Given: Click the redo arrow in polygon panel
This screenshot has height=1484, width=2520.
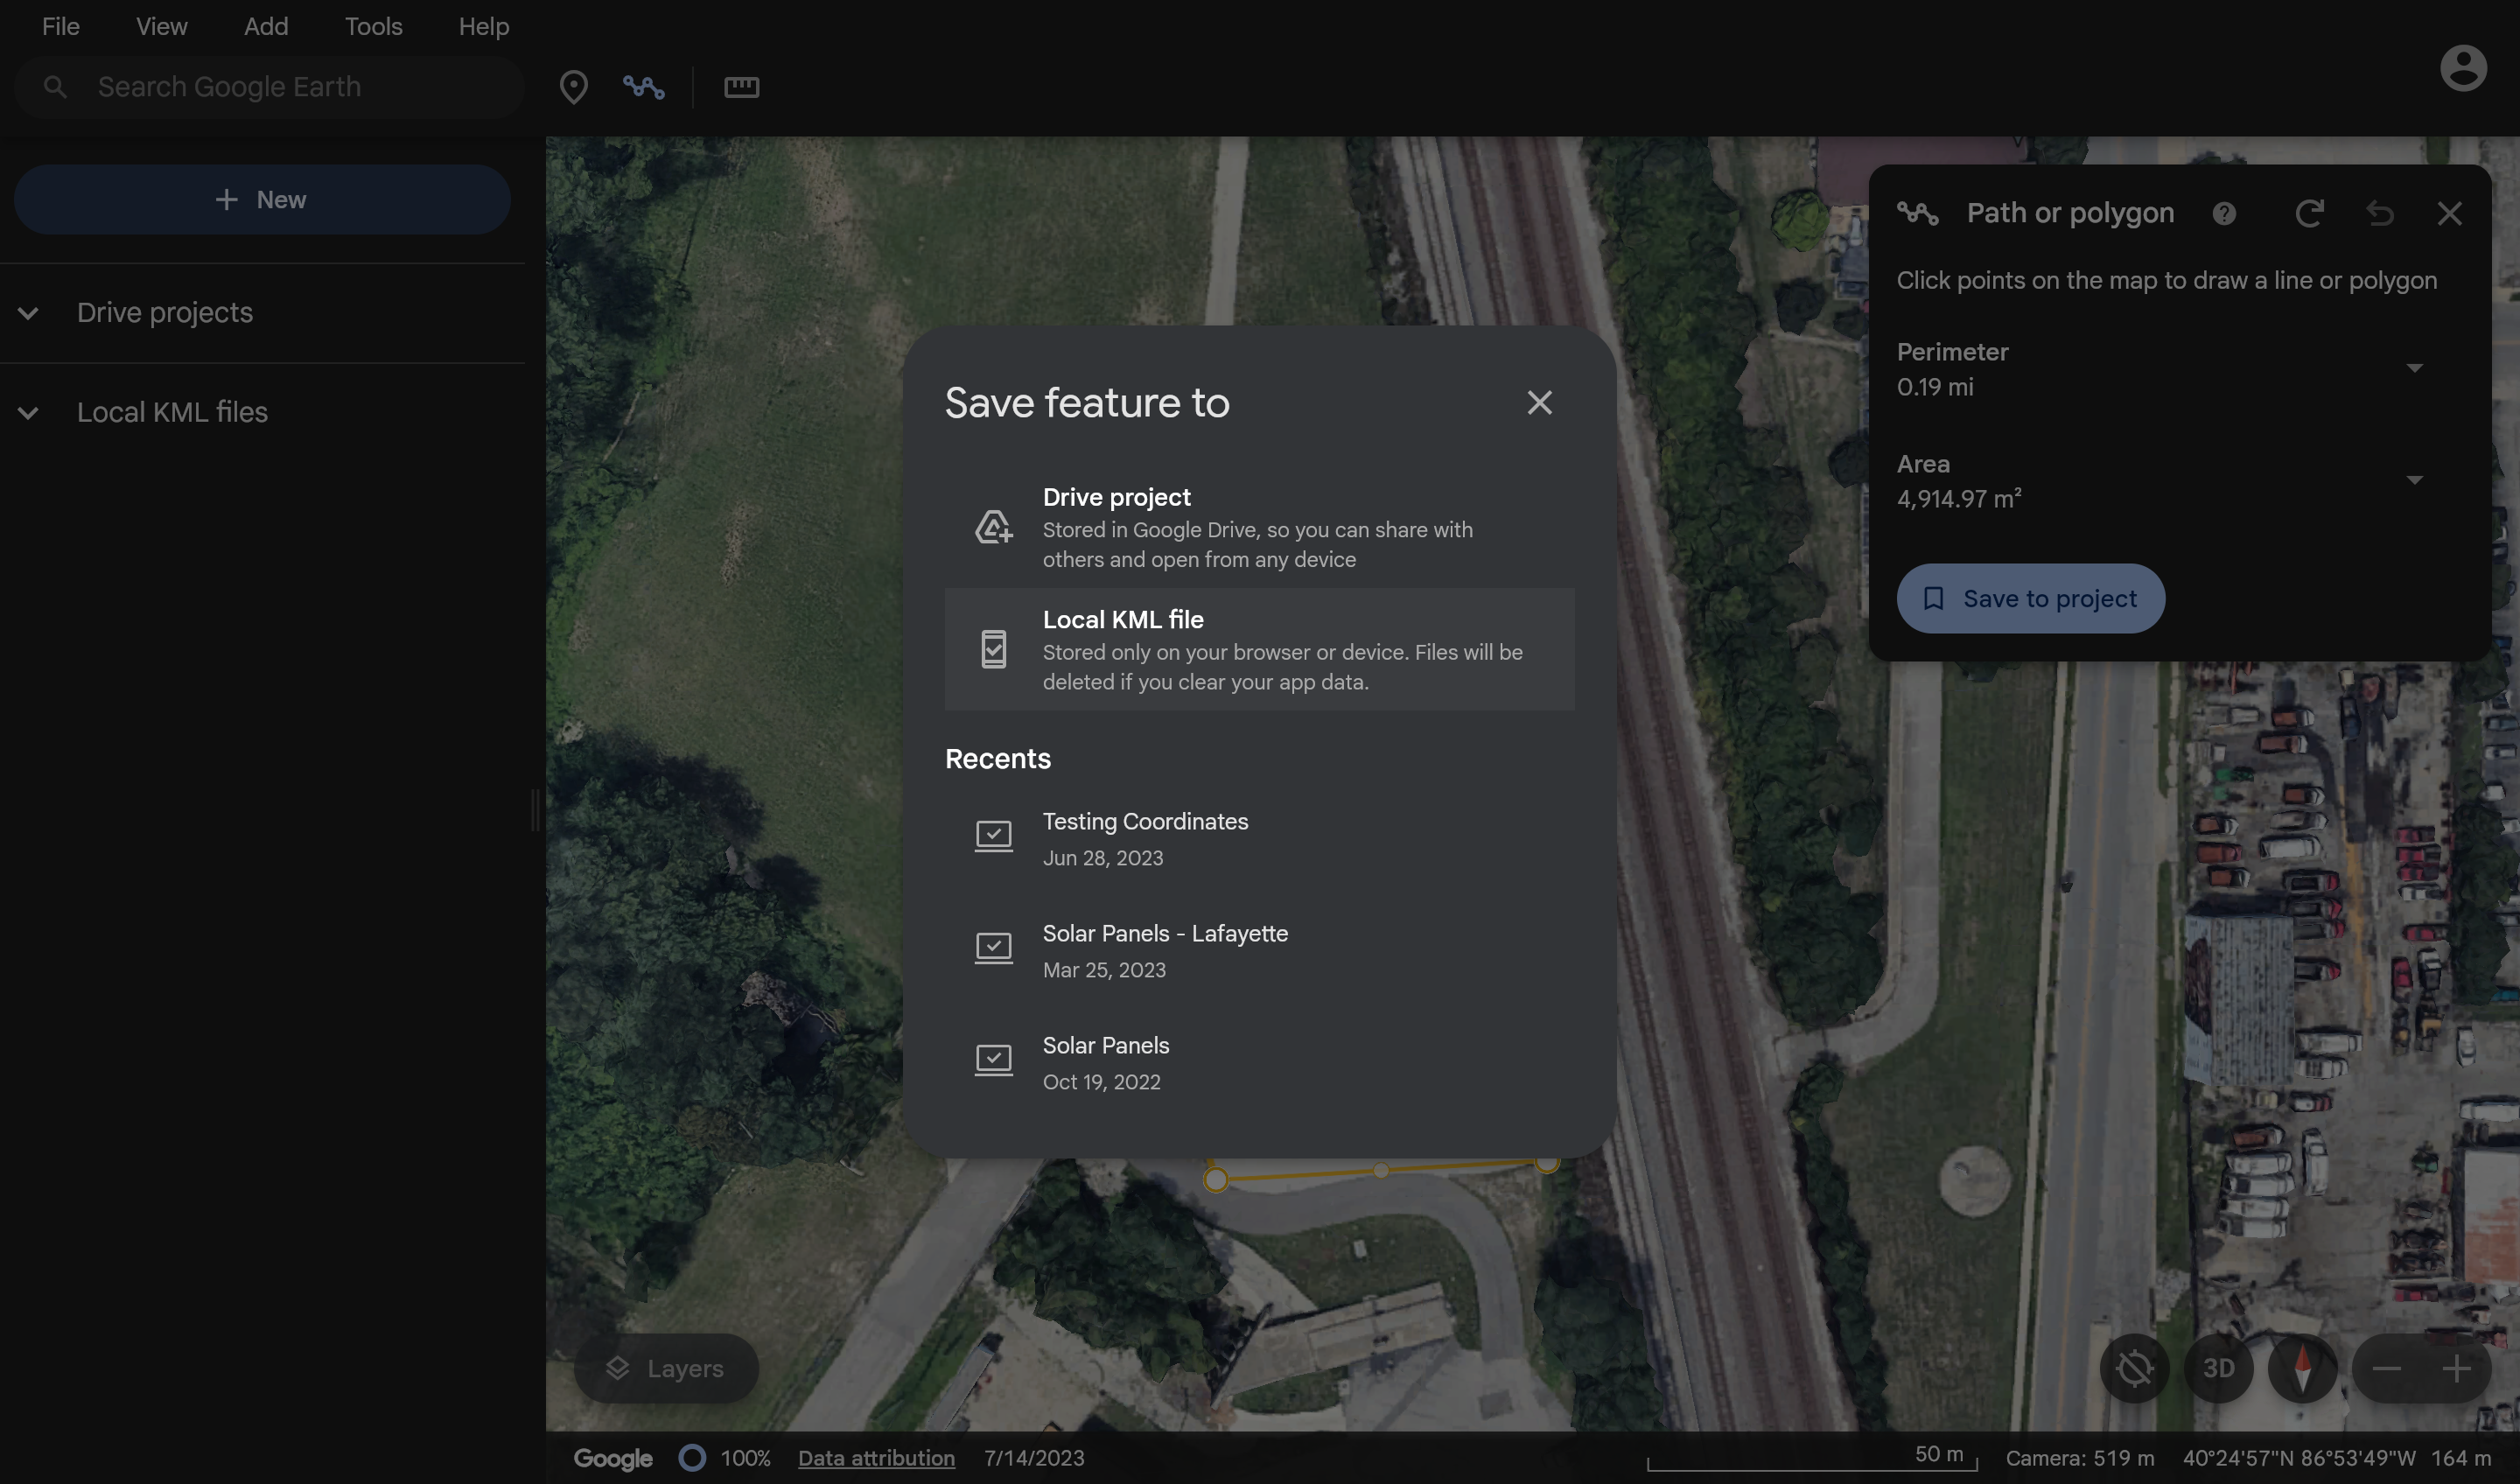Looking at the screenshot, I should 2308,213.
